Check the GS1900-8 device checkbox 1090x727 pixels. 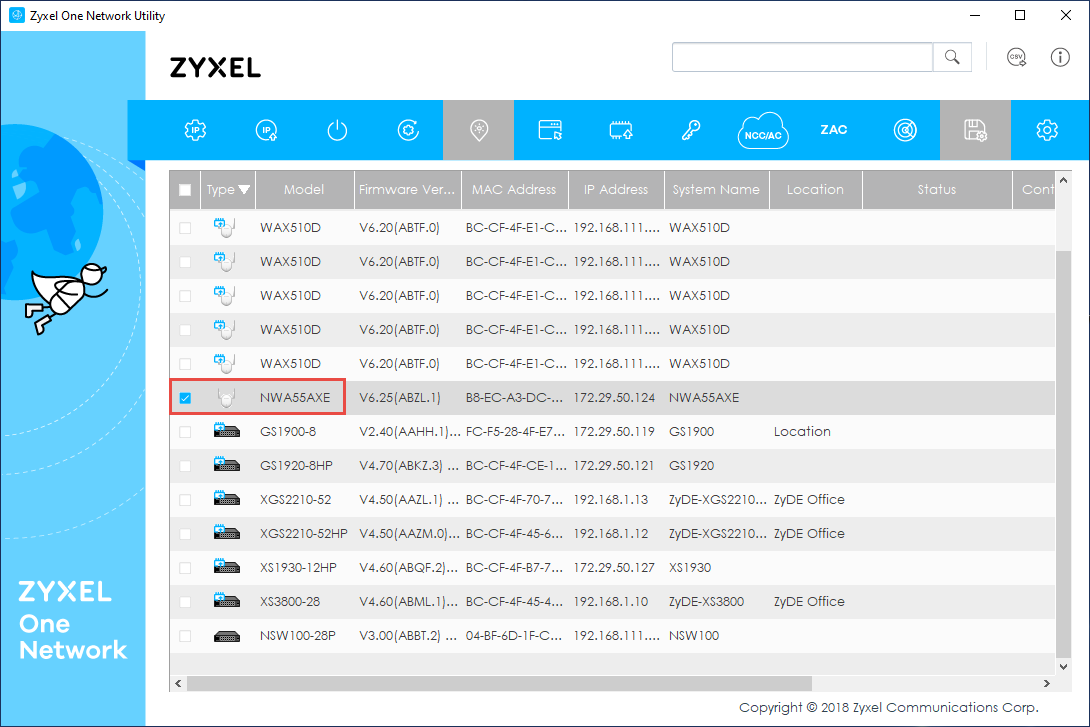coord(185,432)
